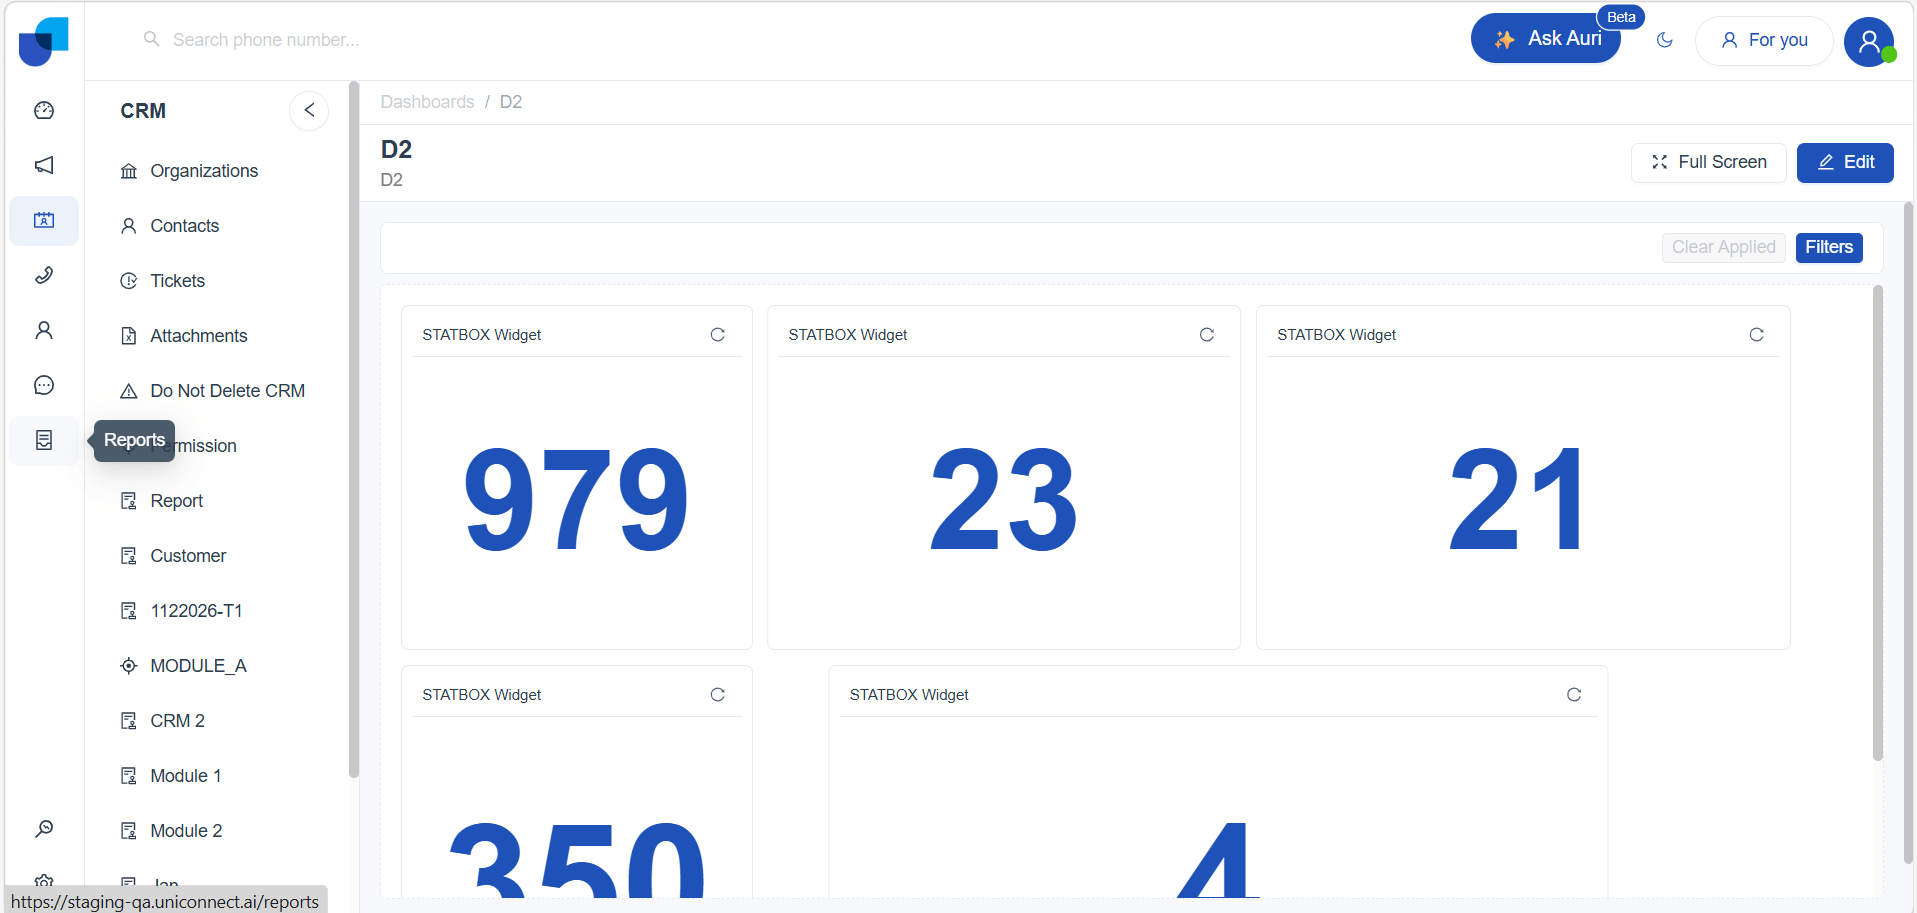Click the user profile avatar icon

(1868, 41)
